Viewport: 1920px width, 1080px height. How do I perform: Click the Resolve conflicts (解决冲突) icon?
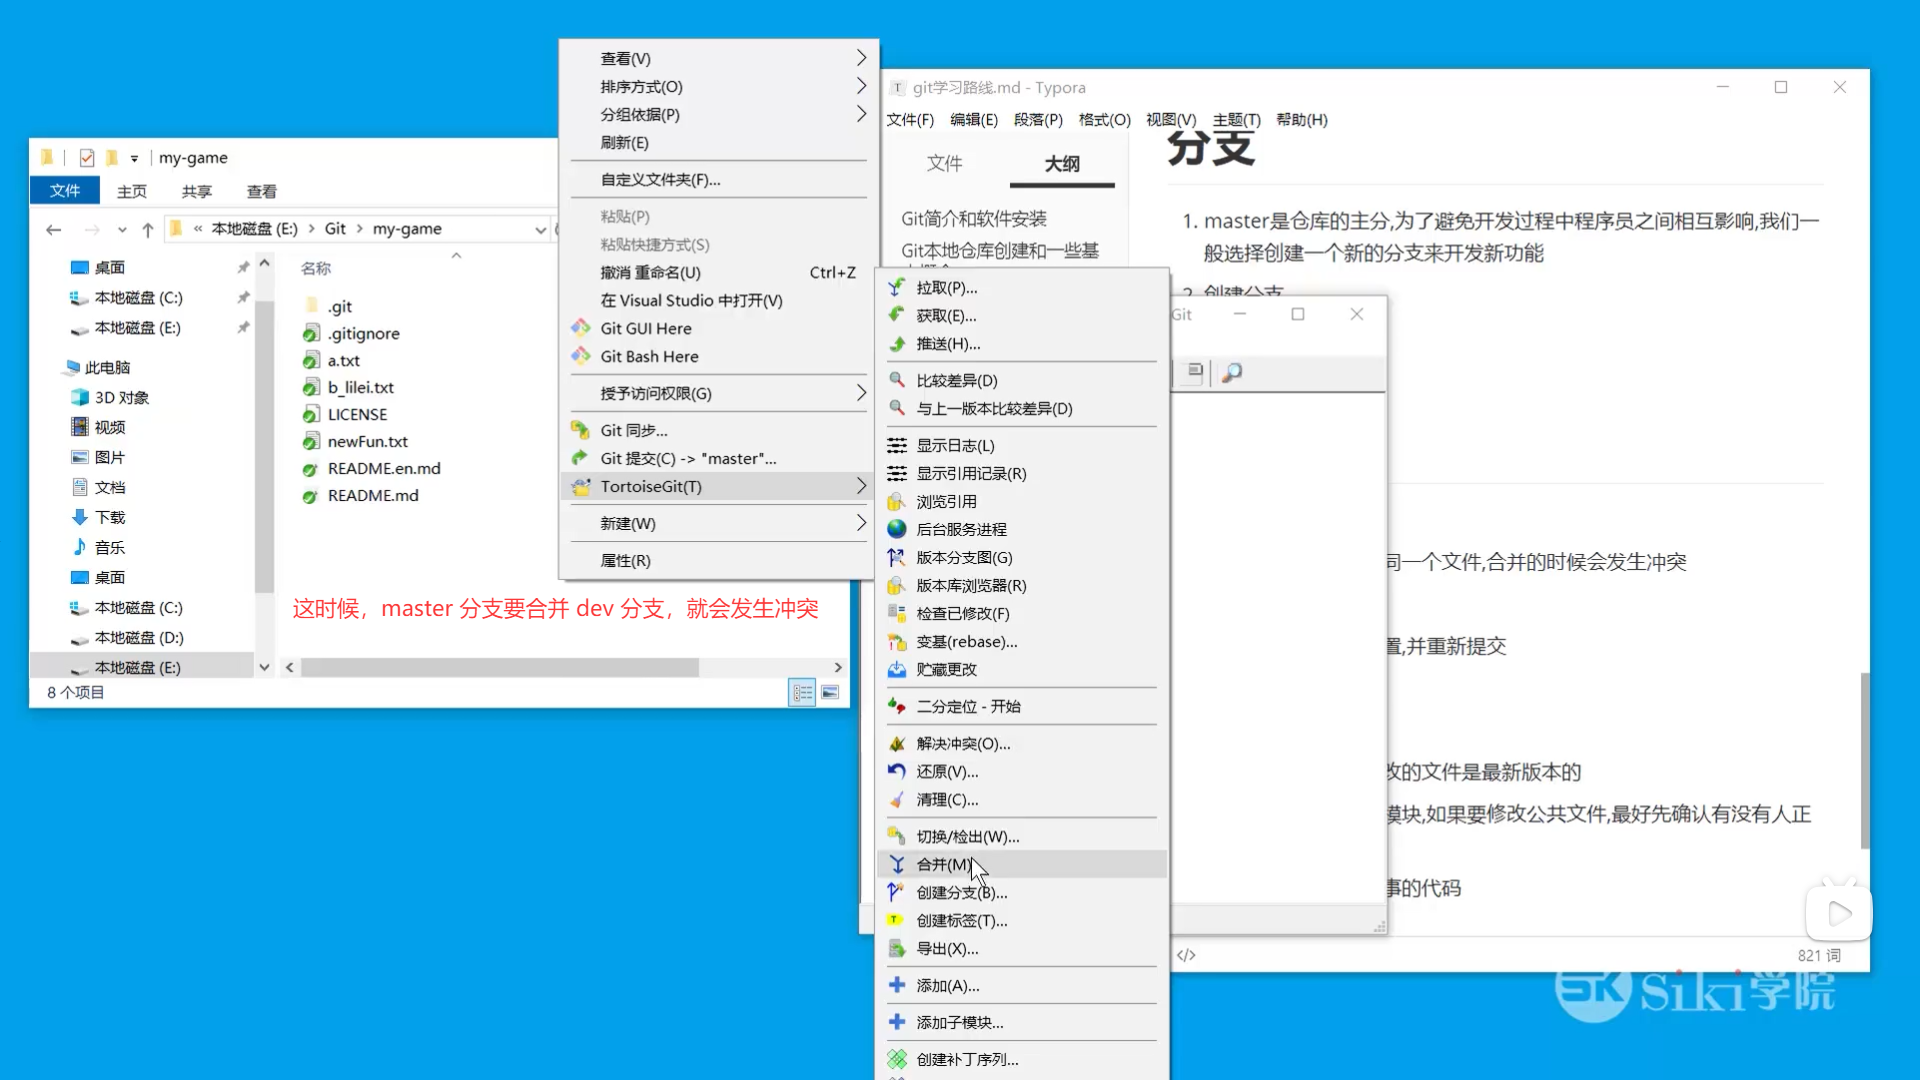pos(897,744)
